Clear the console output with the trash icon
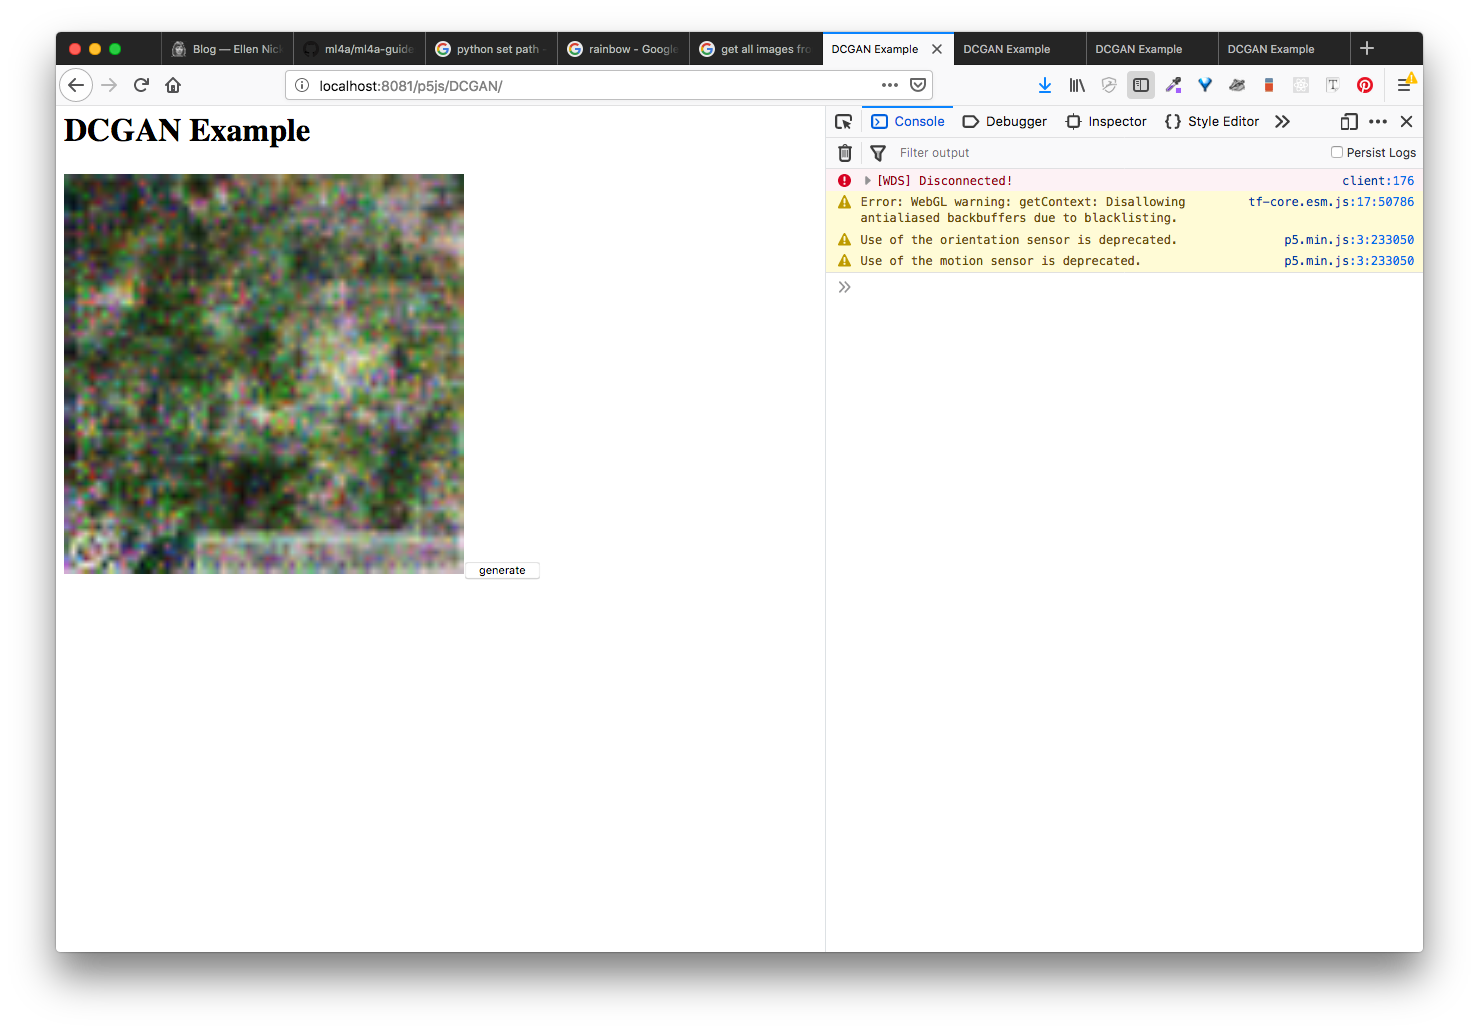The width and height of the screenshot is (1479, 1032). 844,152
